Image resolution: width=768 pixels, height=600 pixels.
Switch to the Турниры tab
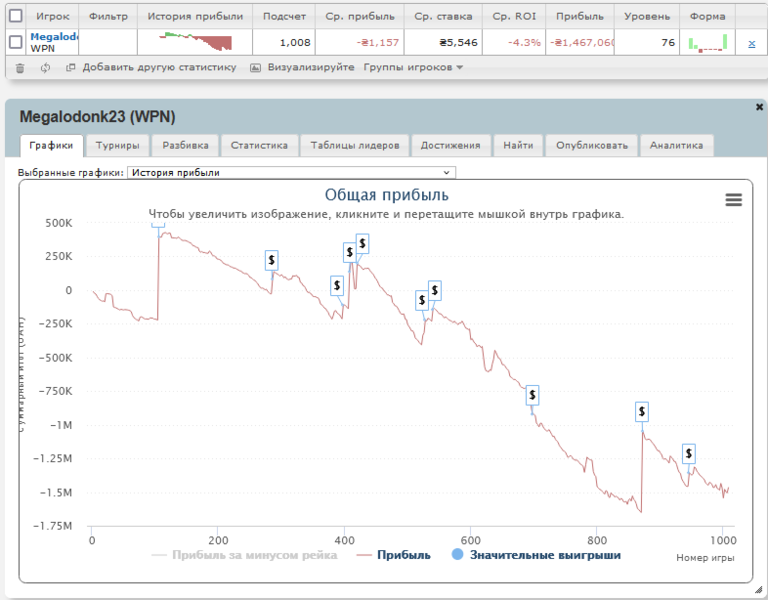coord(117,145)
